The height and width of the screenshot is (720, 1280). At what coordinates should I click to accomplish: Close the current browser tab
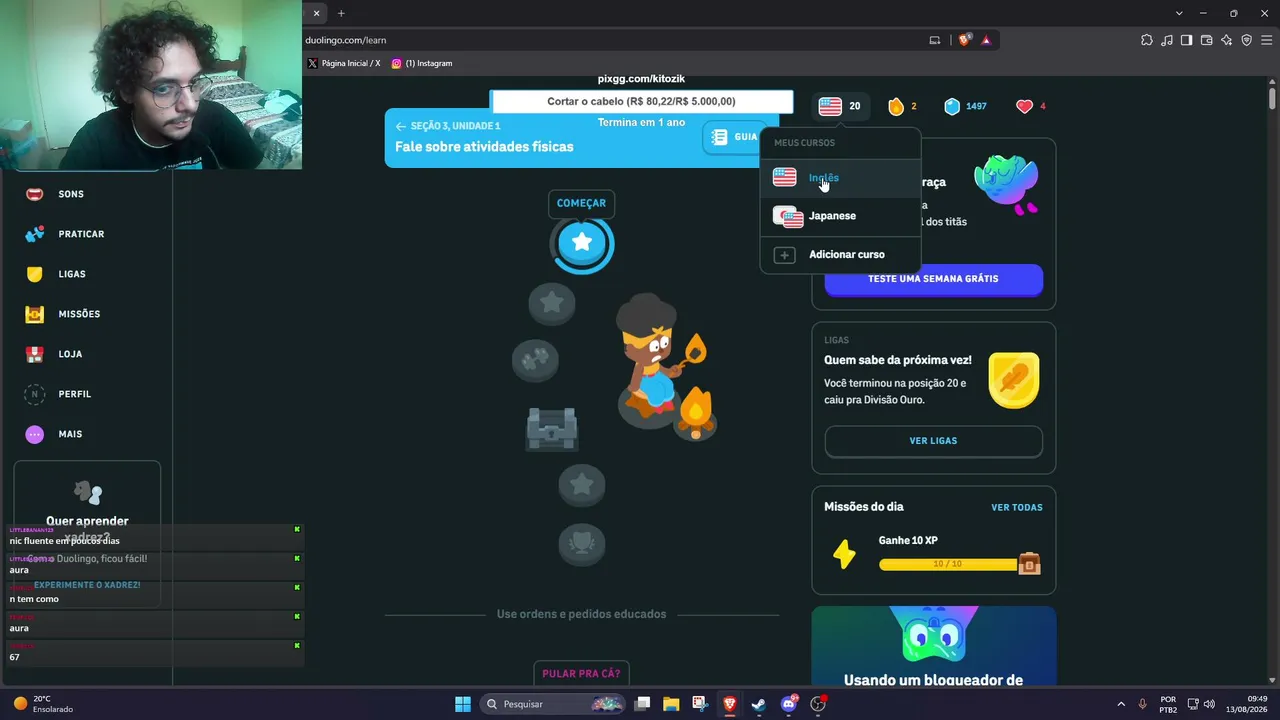click(x=317, y=13)
